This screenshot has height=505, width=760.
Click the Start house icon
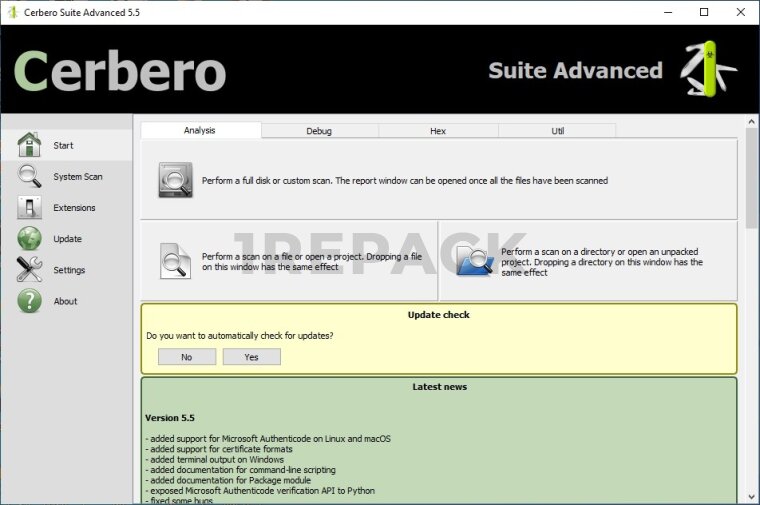click(x=29, y=145)
